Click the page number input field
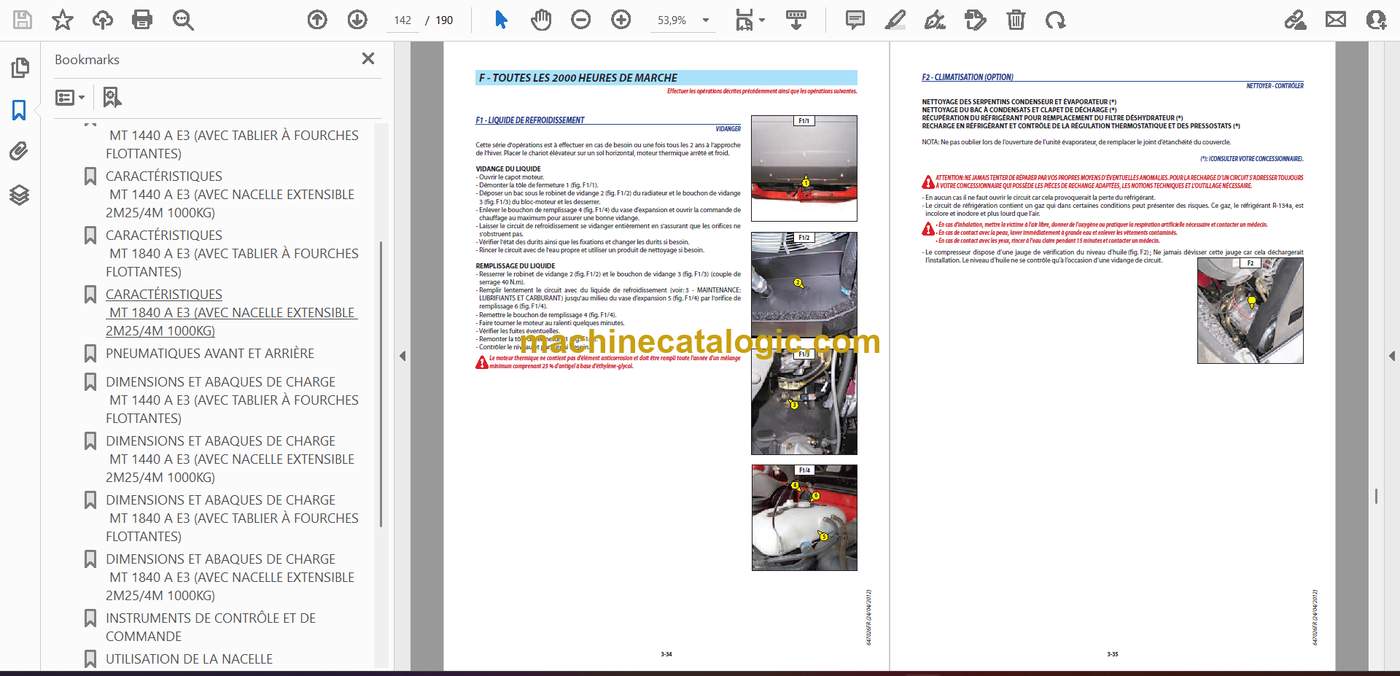This screenshot has width=1400, height=676. (403, 19)
